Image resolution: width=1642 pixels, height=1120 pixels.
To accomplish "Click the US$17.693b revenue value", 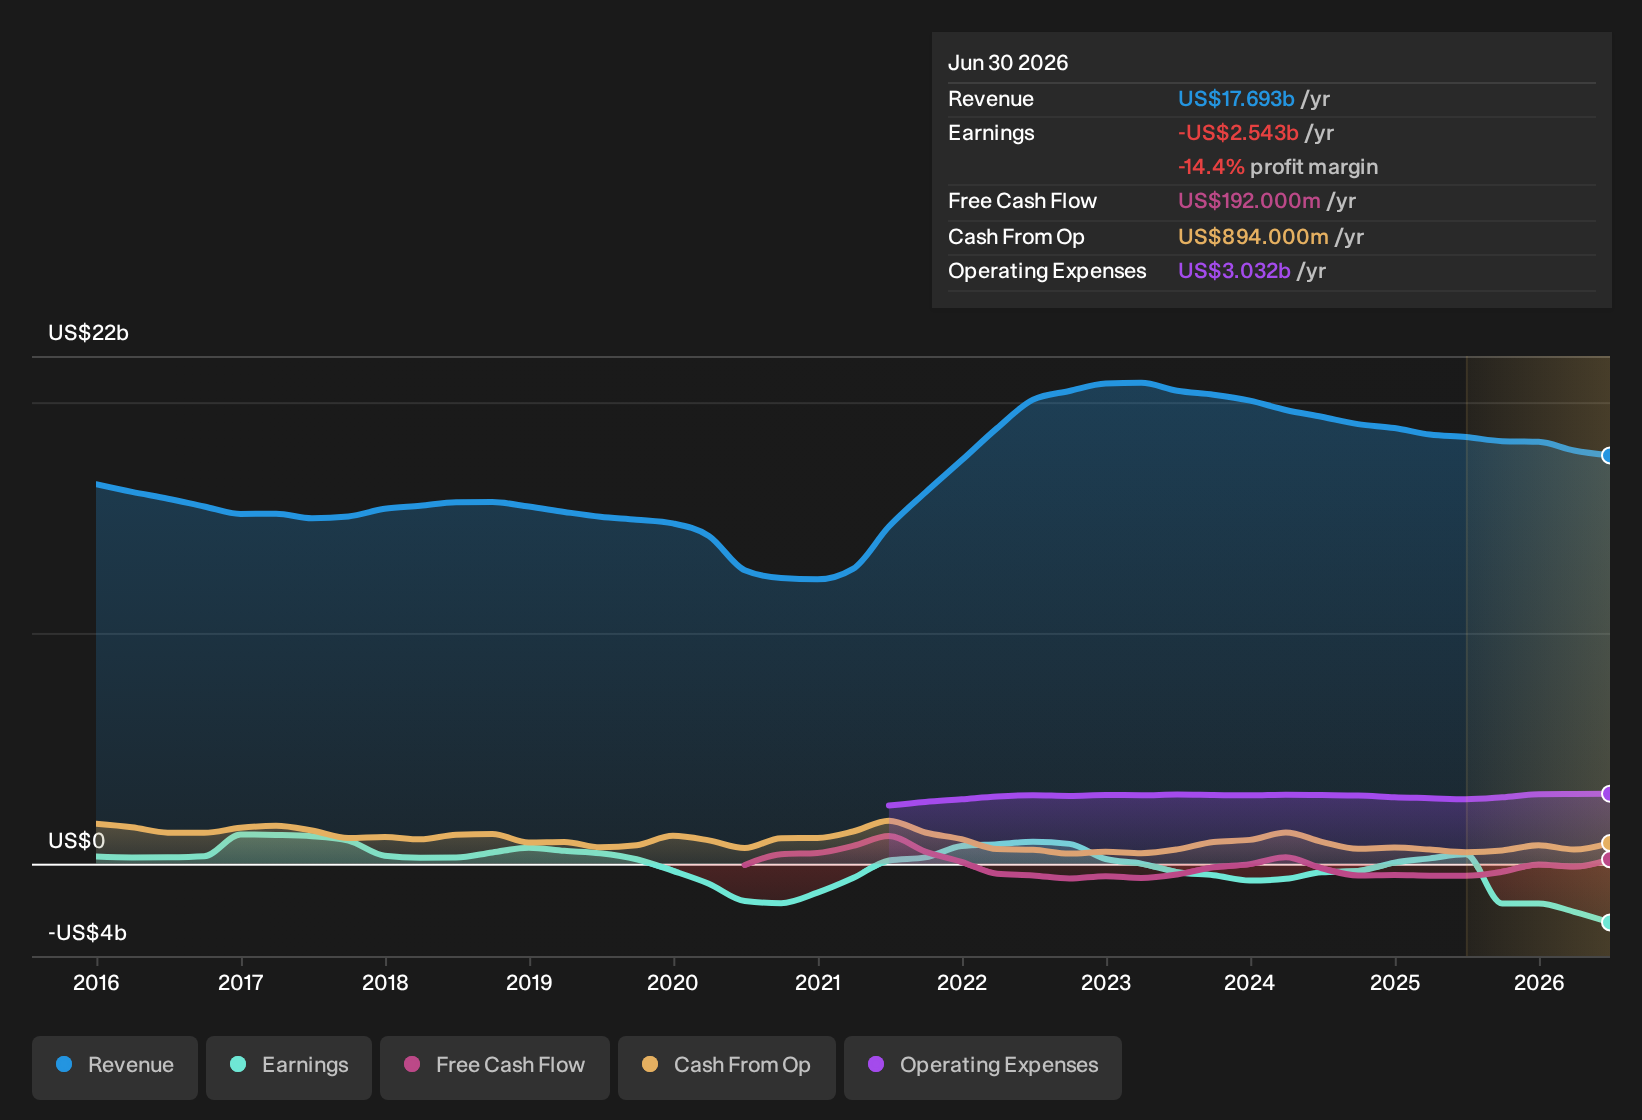I will point(1236,99).
